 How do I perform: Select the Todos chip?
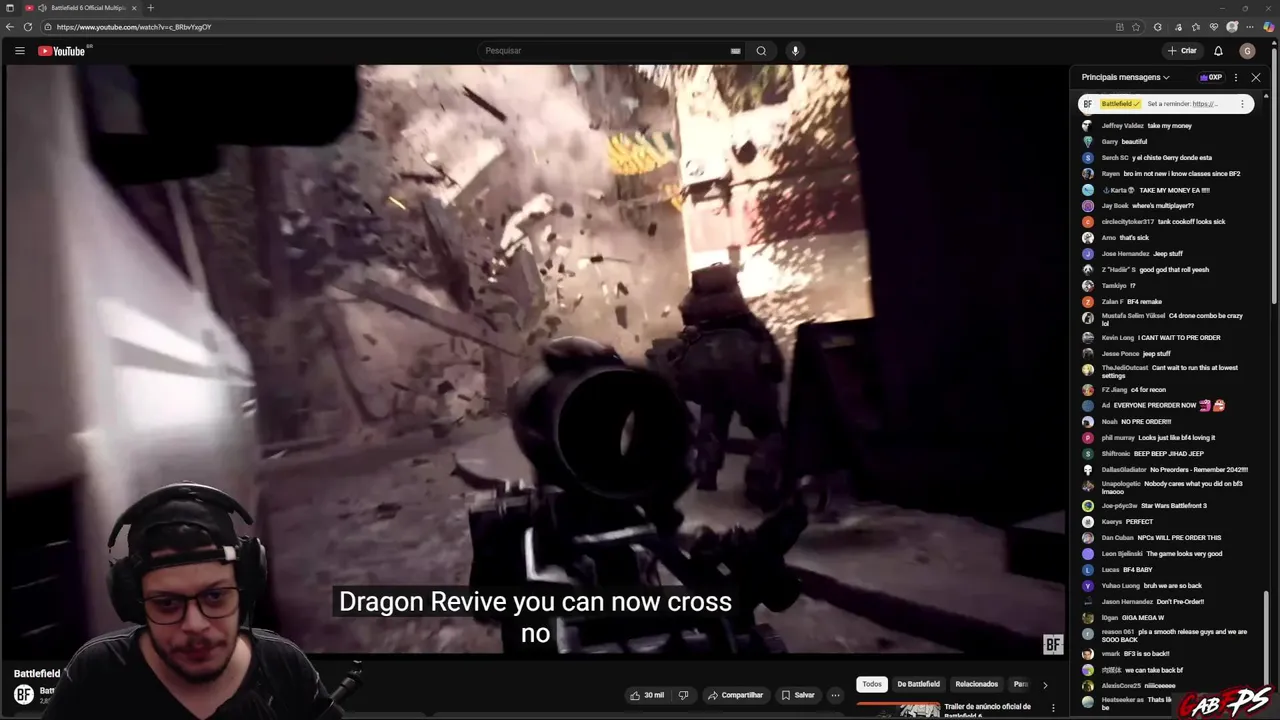pyautogui.click(x=872, y=684)
